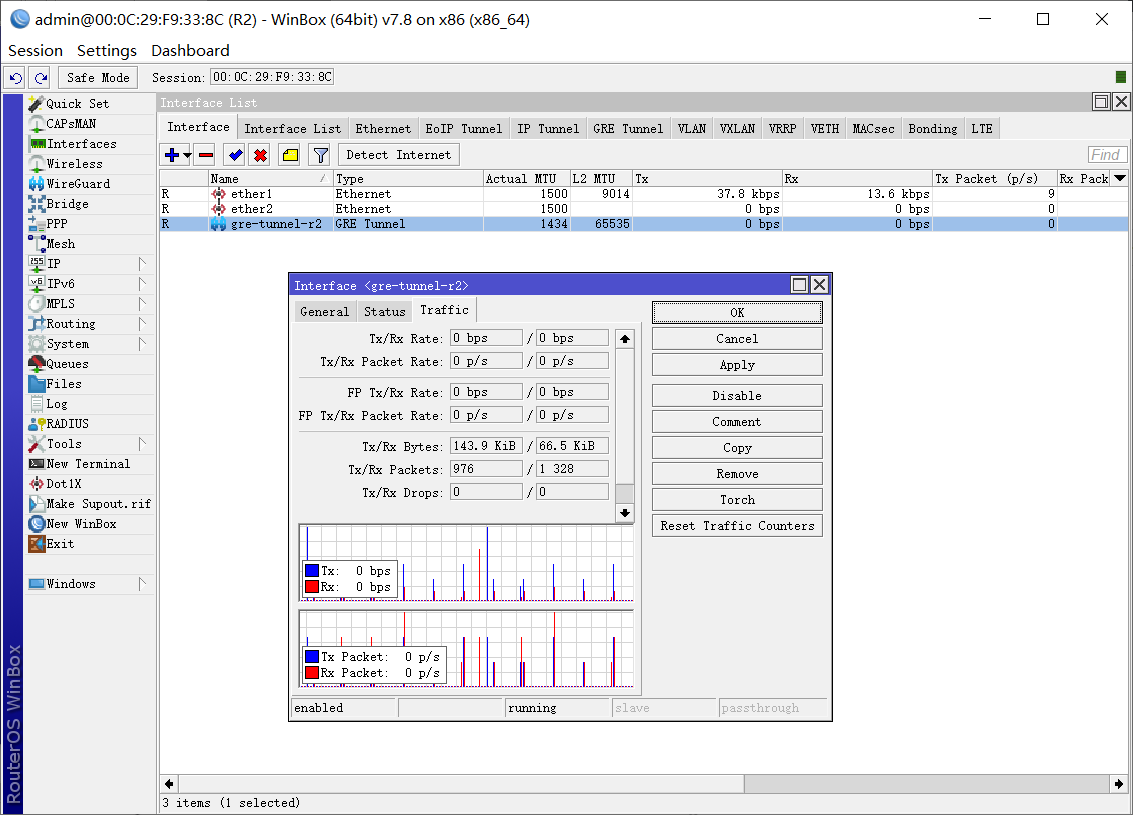The height and width of the screenshot is (815, 1133).
Task: Expand Tools submenu in sidebar
Action: point(142,444)
